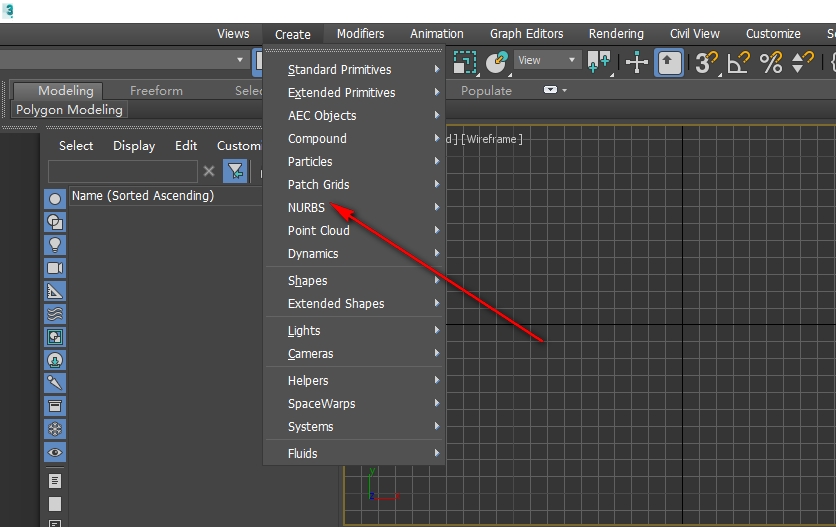This screenshot has width=836, height=527.
Task: Toggle geometry display filter in Scene Explorer
Action: pyautogui.click(x=55, y=199)
